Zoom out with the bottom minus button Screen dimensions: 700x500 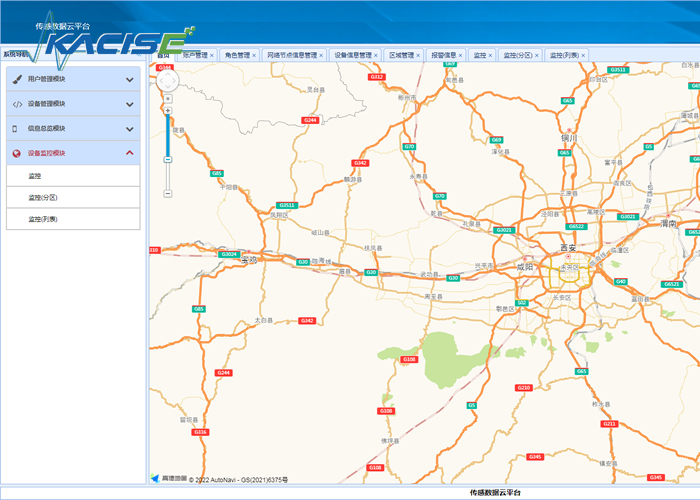click(x=168, y=194)
